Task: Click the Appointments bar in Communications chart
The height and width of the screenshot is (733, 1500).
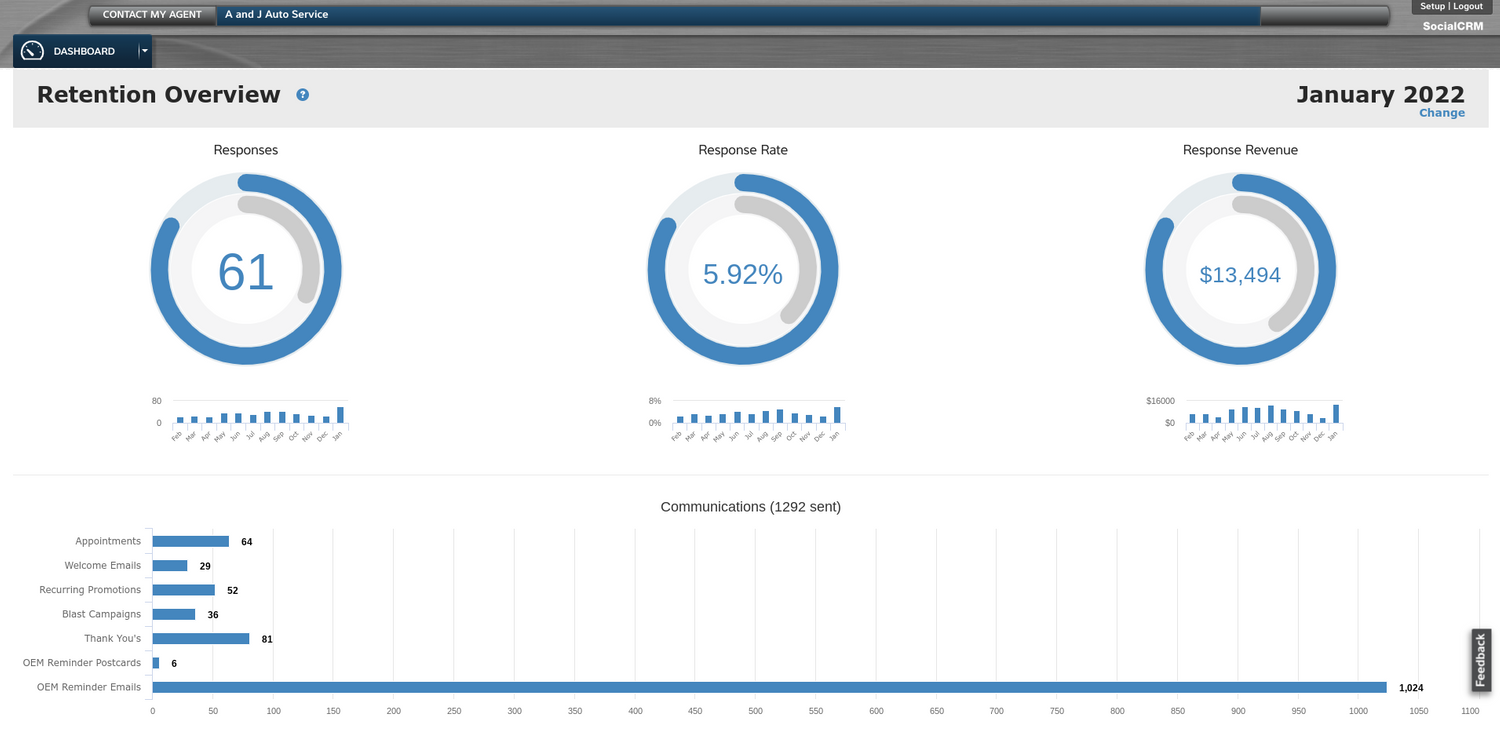Action: coord(190,541)
